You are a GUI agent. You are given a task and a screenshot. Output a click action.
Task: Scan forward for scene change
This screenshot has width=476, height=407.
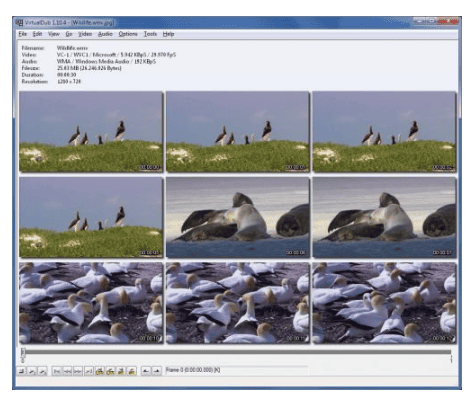pos(132,371)
